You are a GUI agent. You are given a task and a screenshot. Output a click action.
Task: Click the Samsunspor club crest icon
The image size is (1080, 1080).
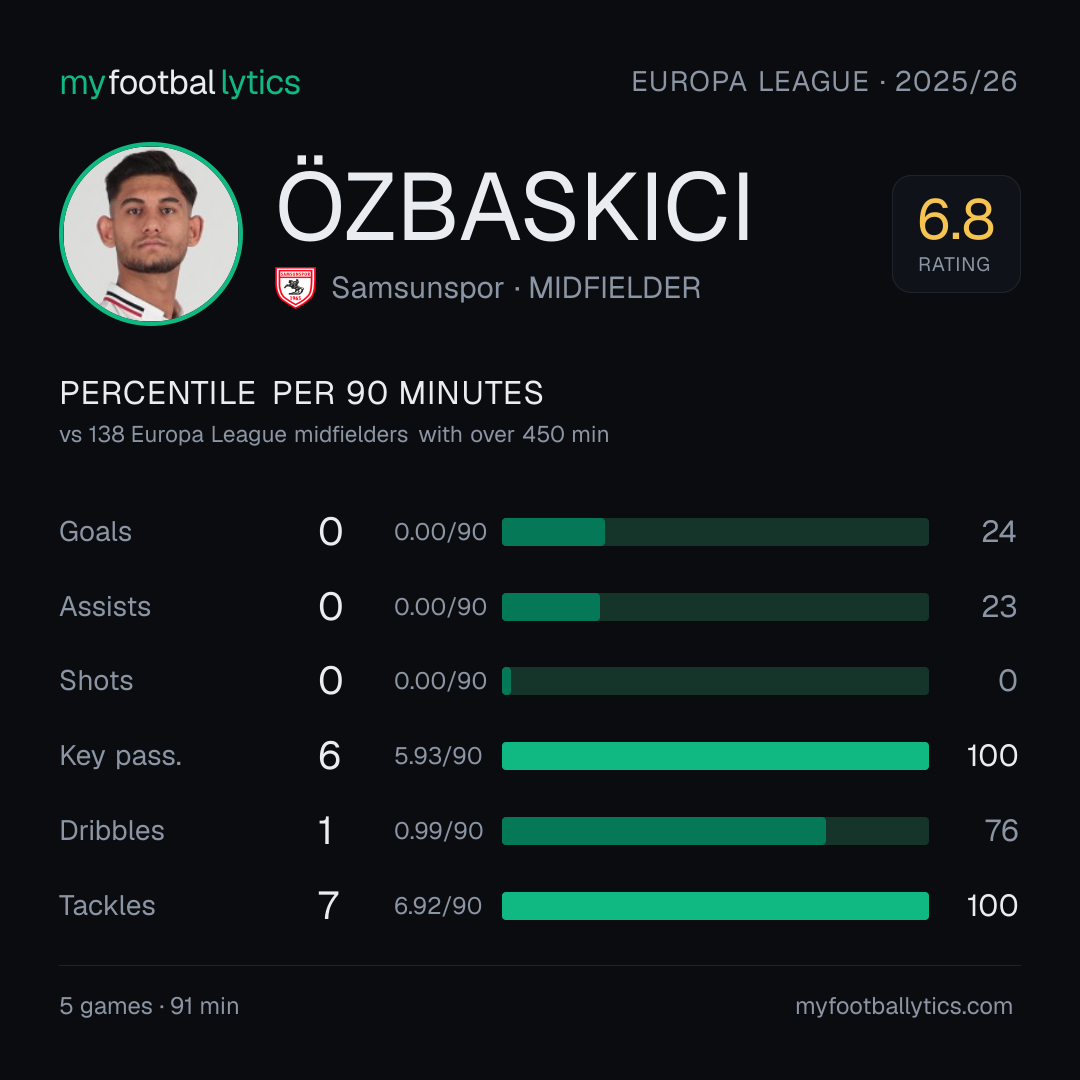(295, 287)
